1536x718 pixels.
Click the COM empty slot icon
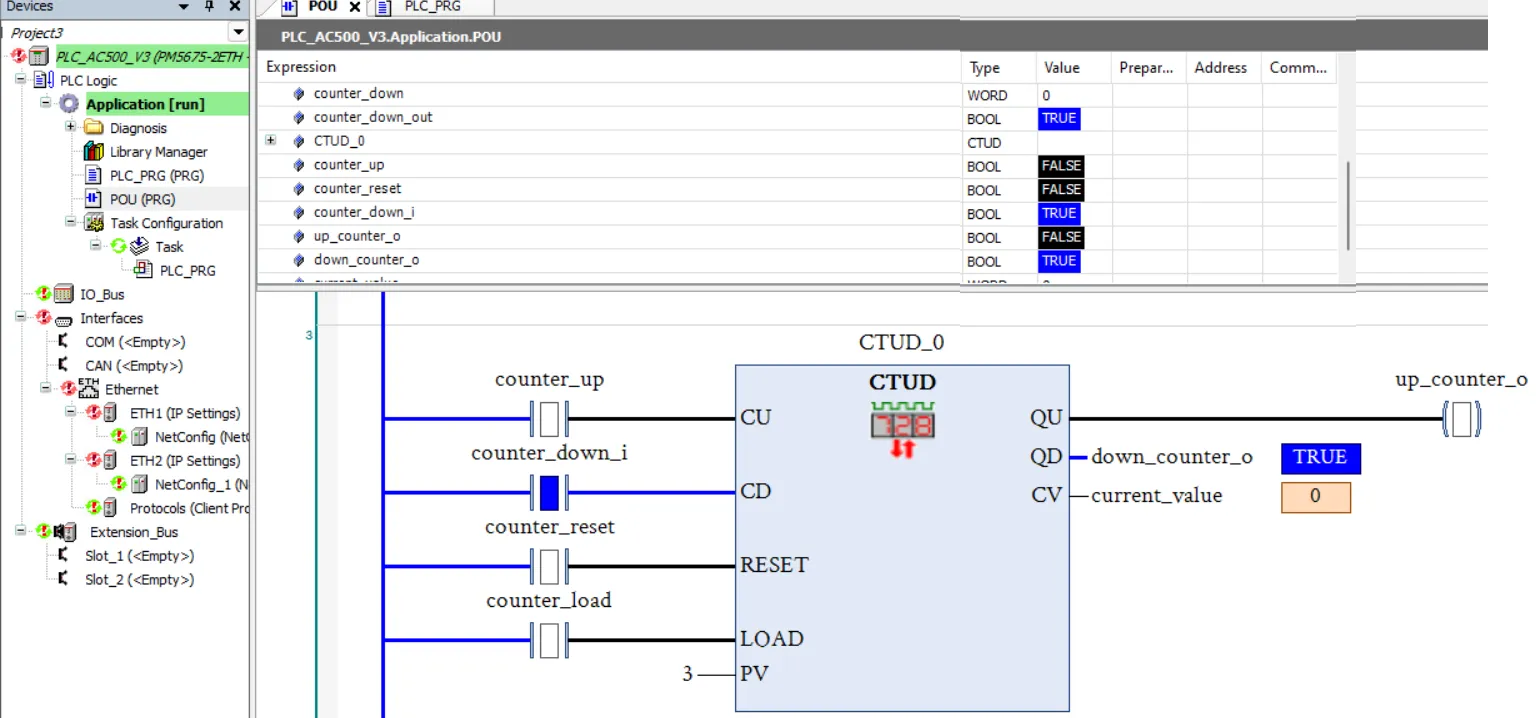(x=63, y=341)
